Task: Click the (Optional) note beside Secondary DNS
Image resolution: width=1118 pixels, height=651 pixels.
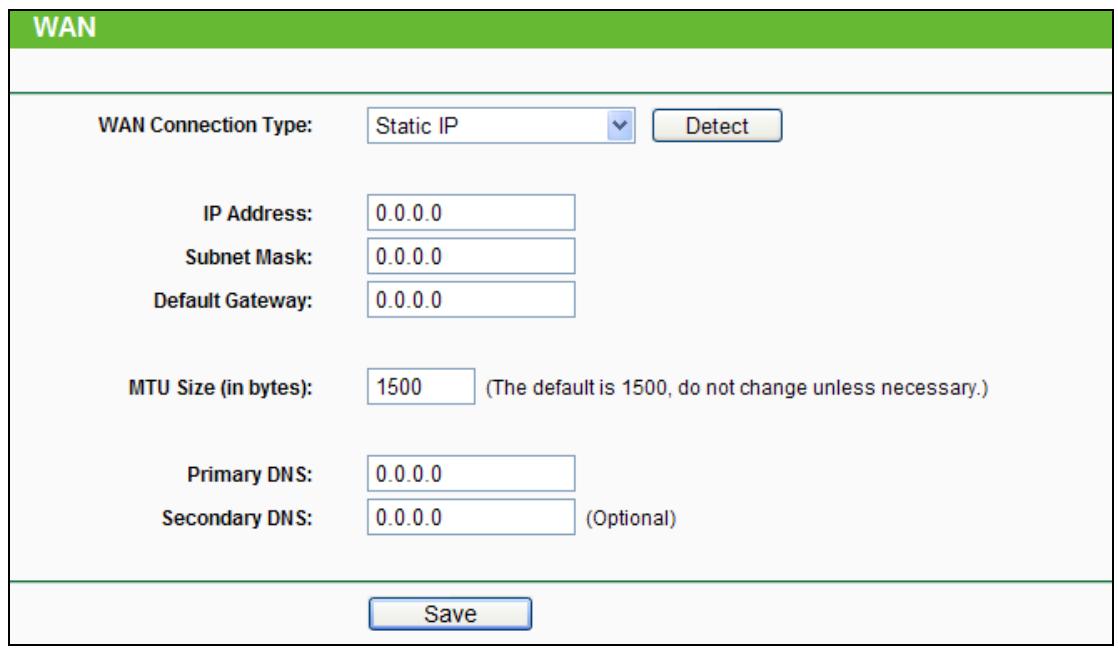Action: pyautogui.click(x=630, y=518)
